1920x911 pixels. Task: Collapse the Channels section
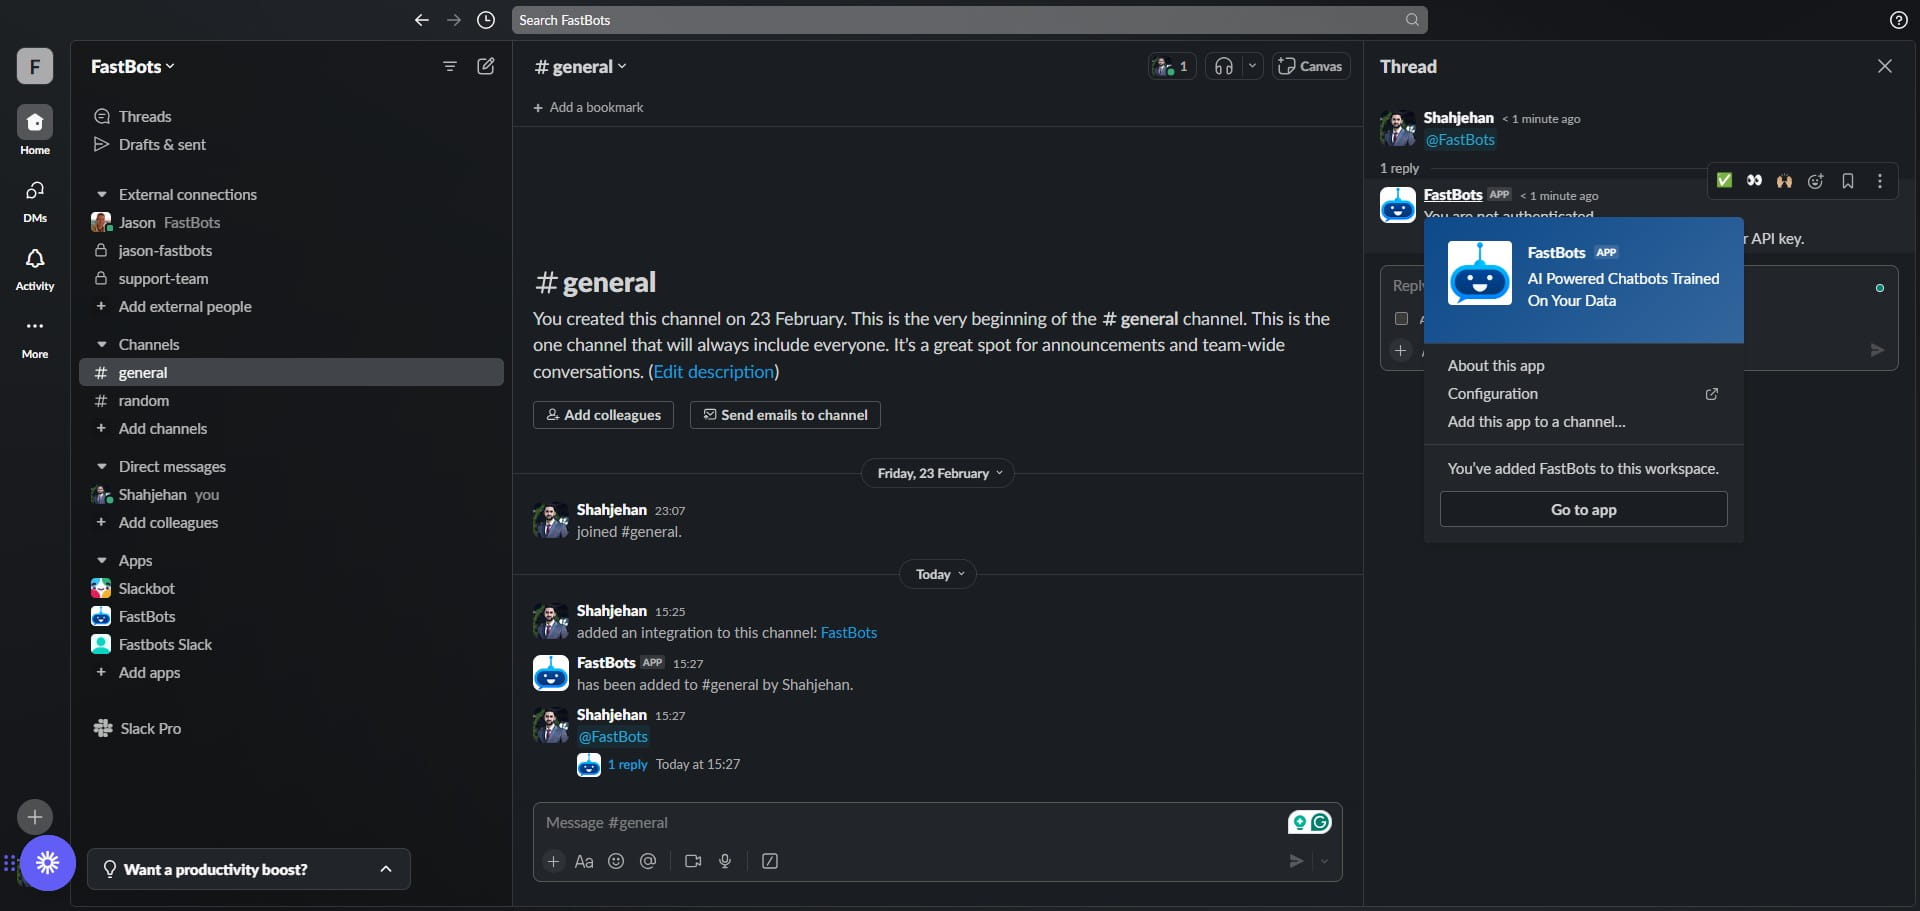tap(101, 344)
